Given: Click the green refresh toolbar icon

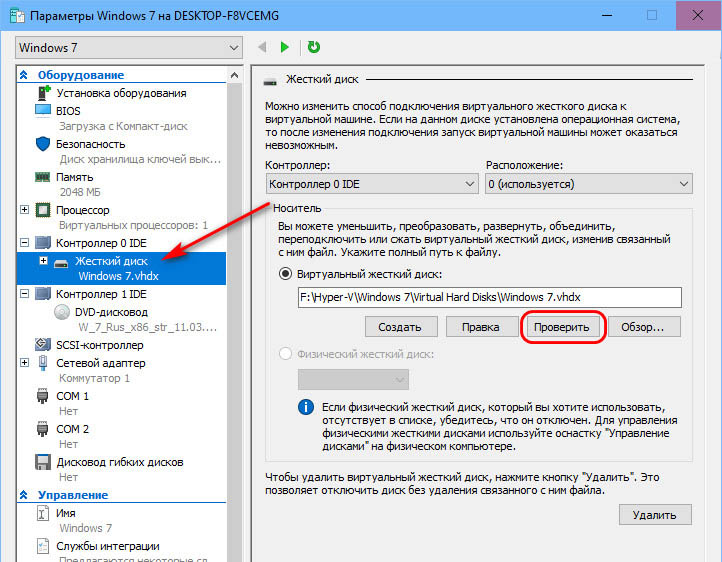Looking at the screenshot, I should click(x=314, y=47).
